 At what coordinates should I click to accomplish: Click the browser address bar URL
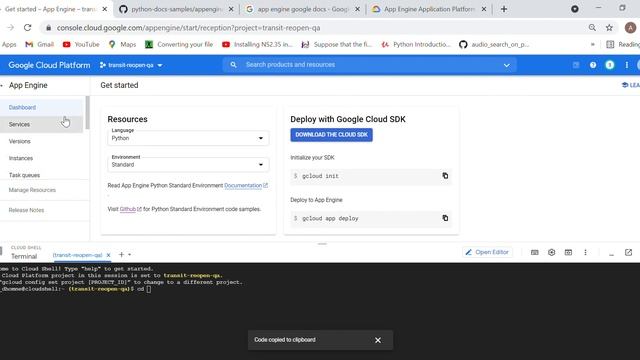pos(189,28)
